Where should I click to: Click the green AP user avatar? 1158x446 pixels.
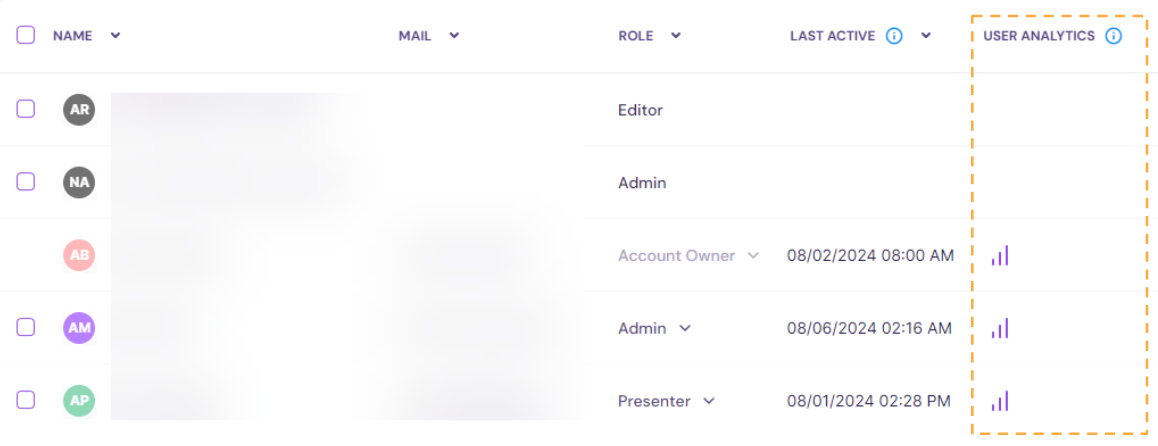79,401
